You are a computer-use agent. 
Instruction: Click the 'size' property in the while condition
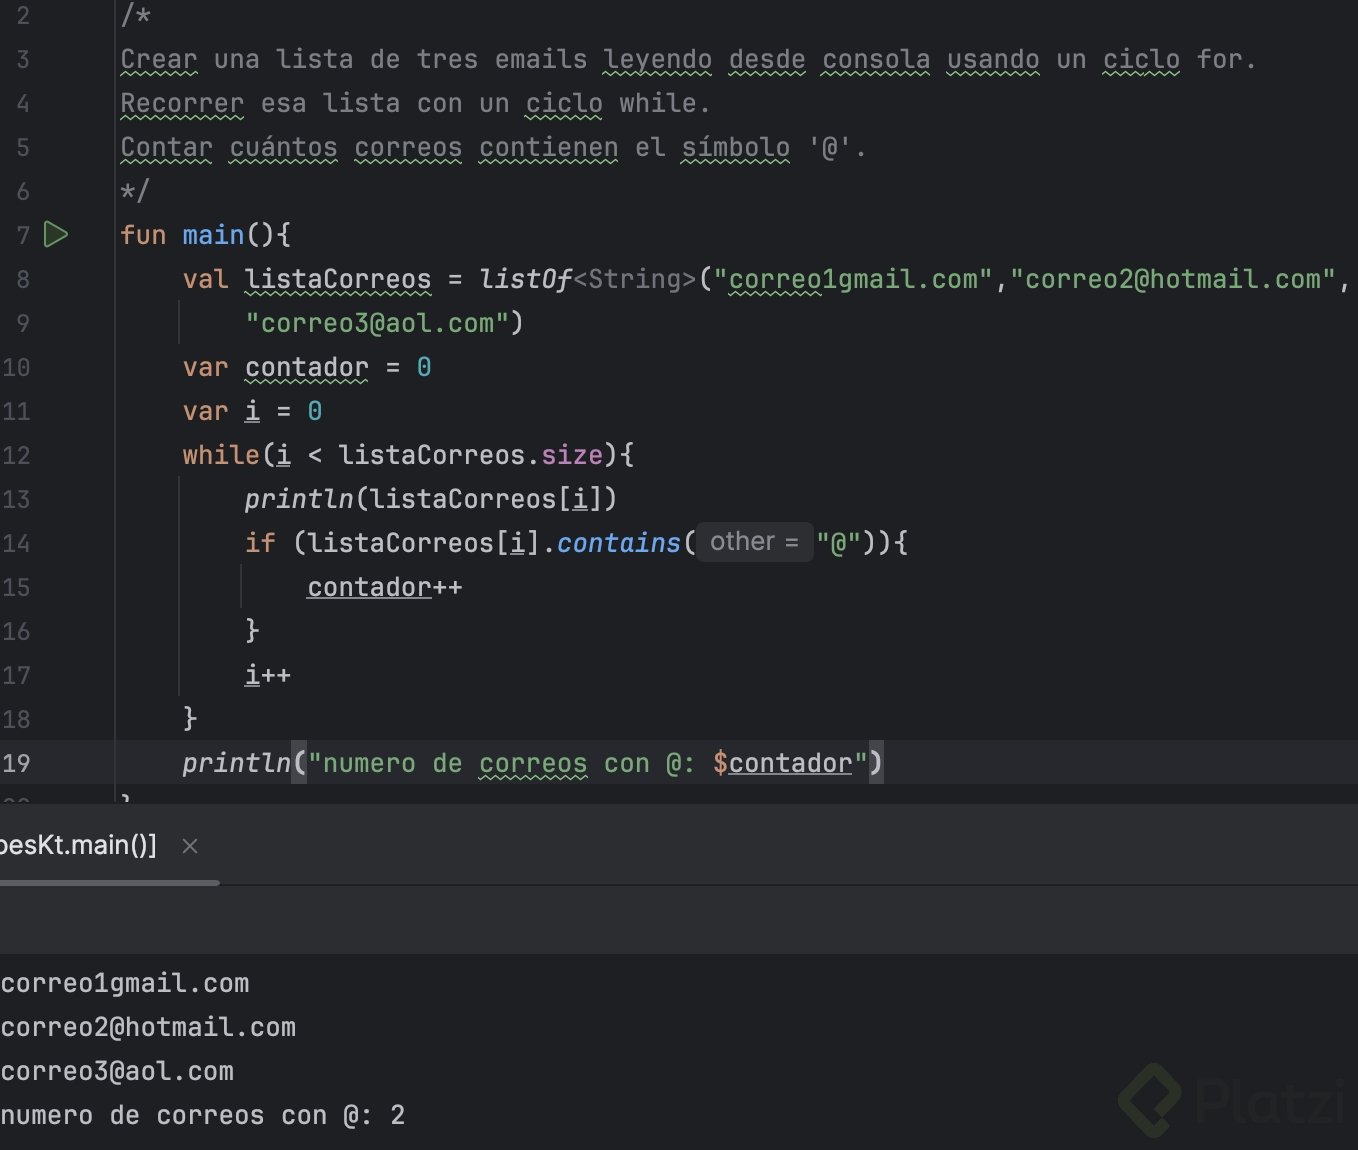point(572,455)
